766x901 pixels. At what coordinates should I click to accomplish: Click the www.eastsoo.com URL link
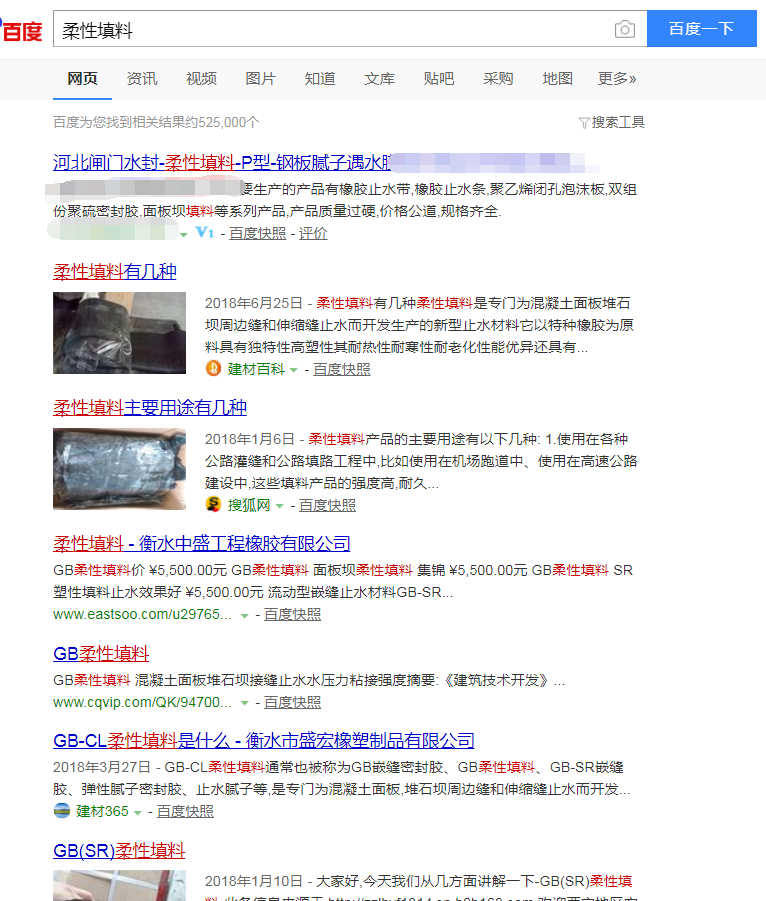[x=143, y=614]
